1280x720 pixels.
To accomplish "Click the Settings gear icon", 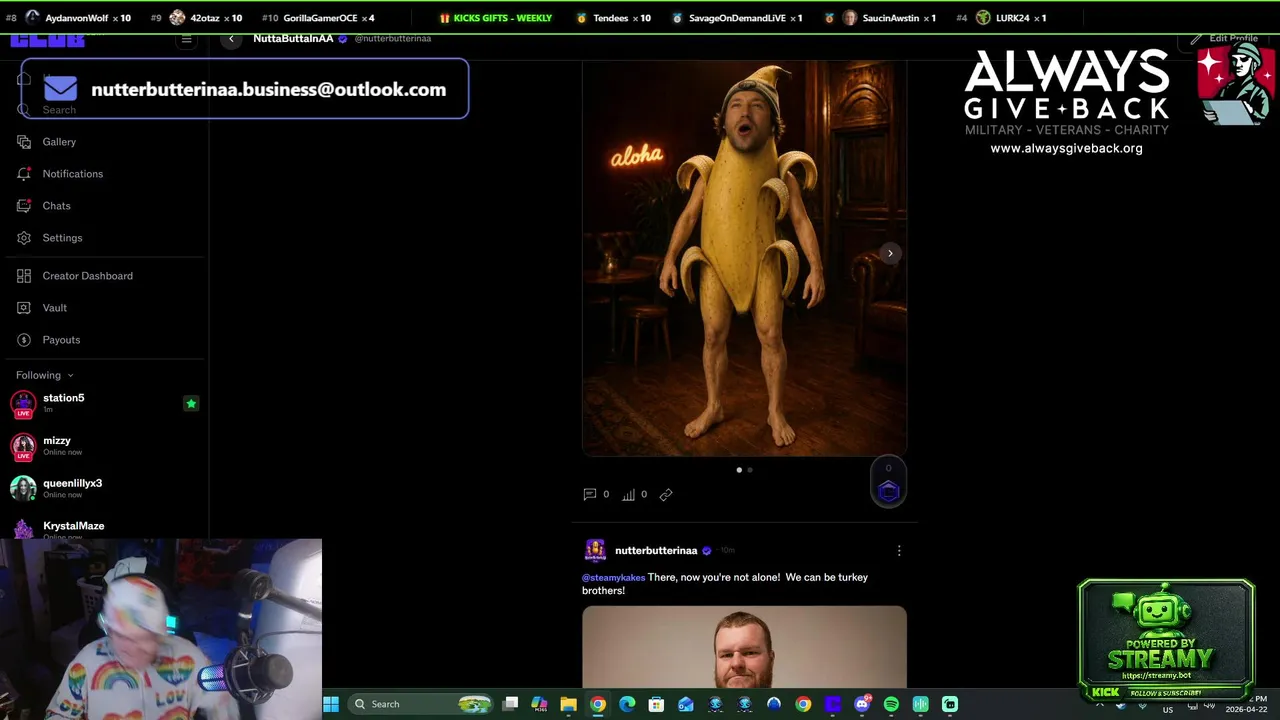I will click(24, 238).
